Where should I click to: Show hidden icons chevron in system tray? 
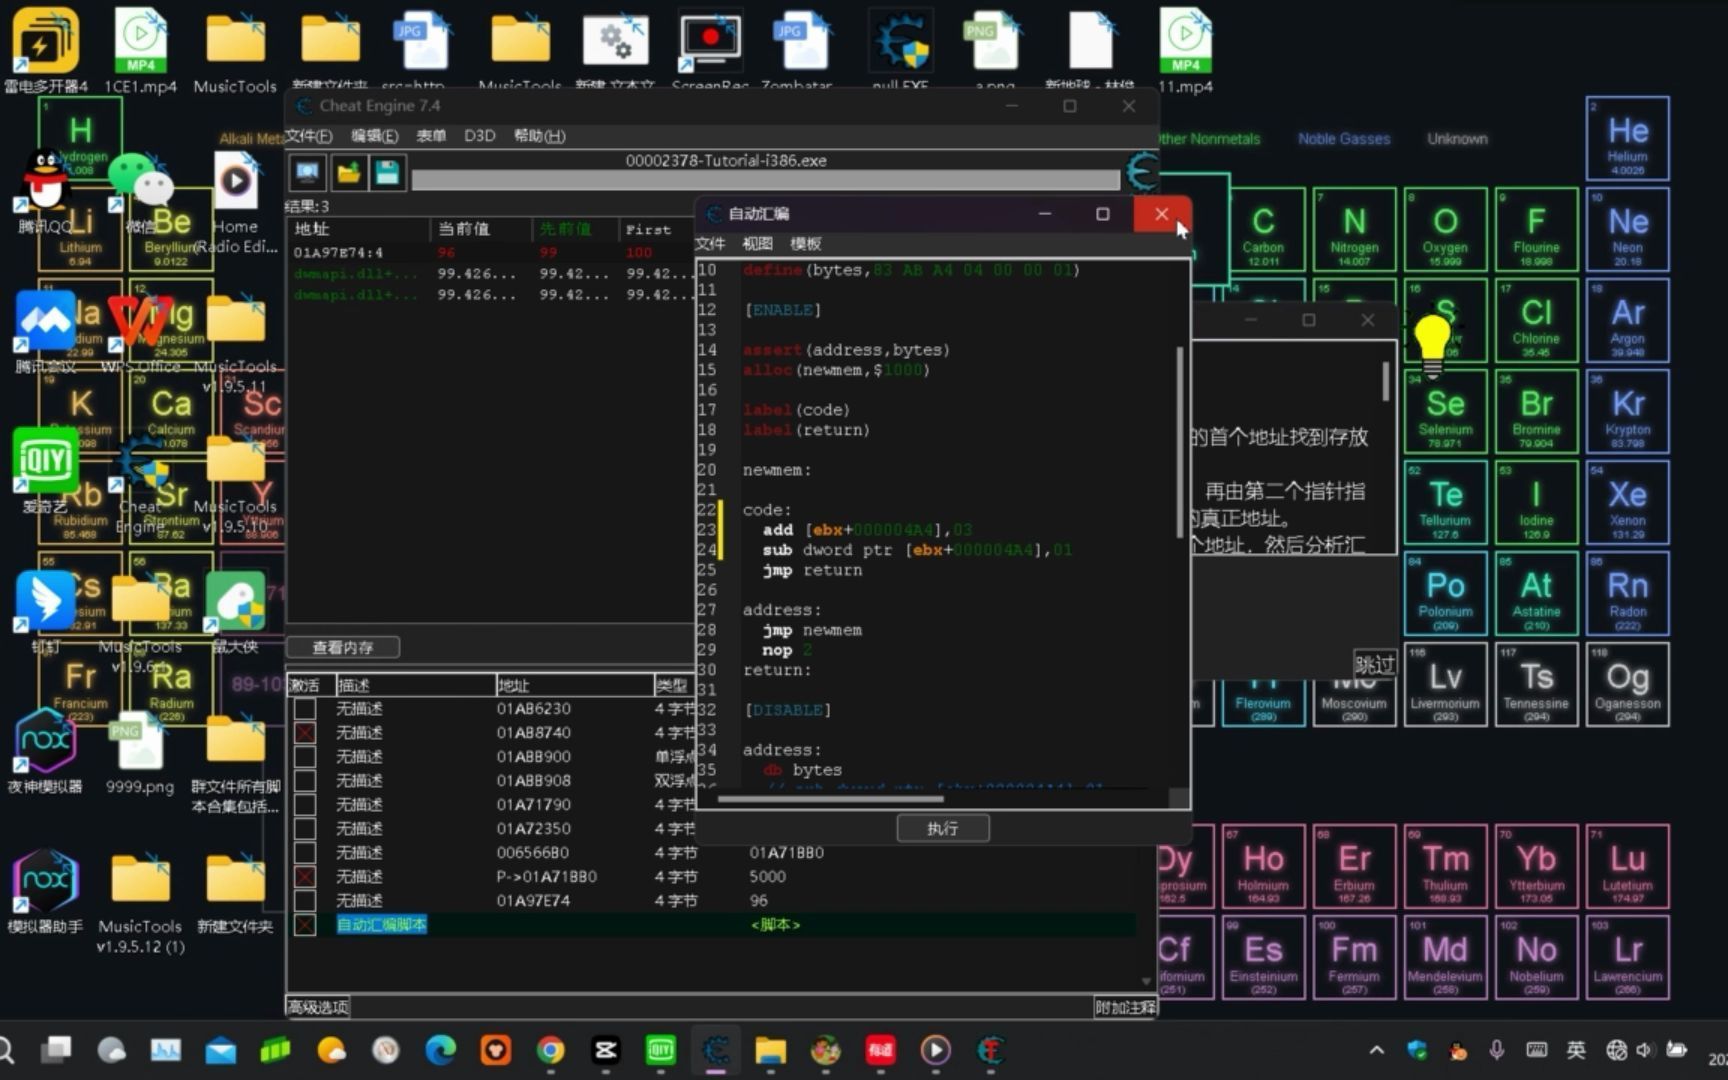(x=1377, y=1050)
